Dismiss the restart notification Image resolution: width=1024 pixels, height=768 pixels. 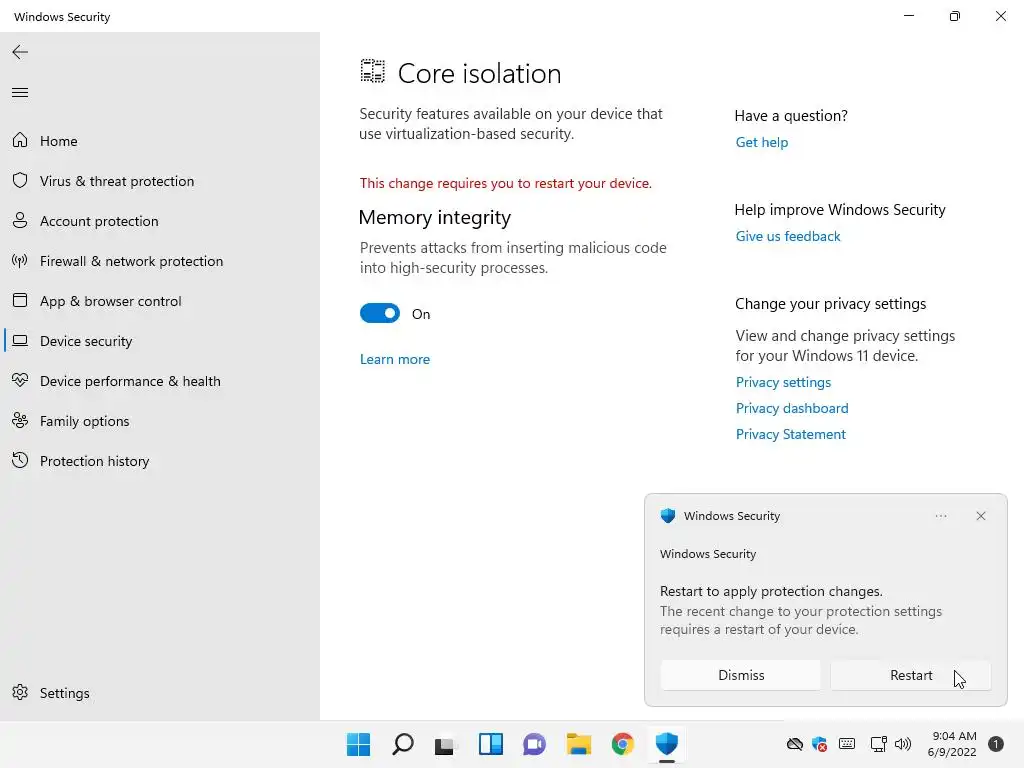click(741, 675)
